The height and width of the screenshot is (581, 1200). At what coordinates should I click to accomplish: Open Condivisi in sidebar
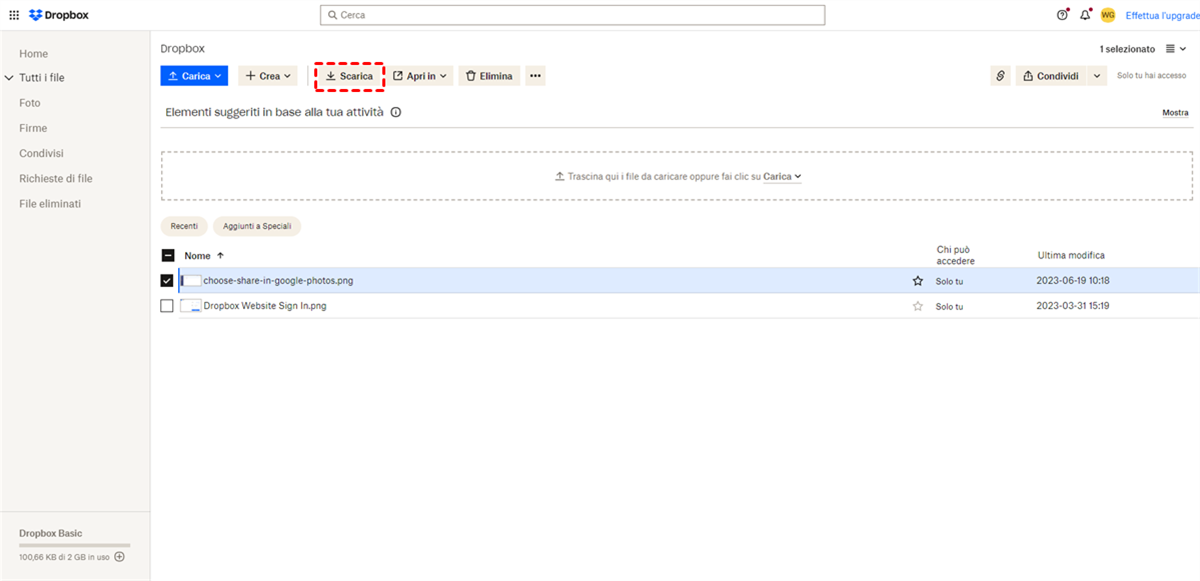coord(41,153)
